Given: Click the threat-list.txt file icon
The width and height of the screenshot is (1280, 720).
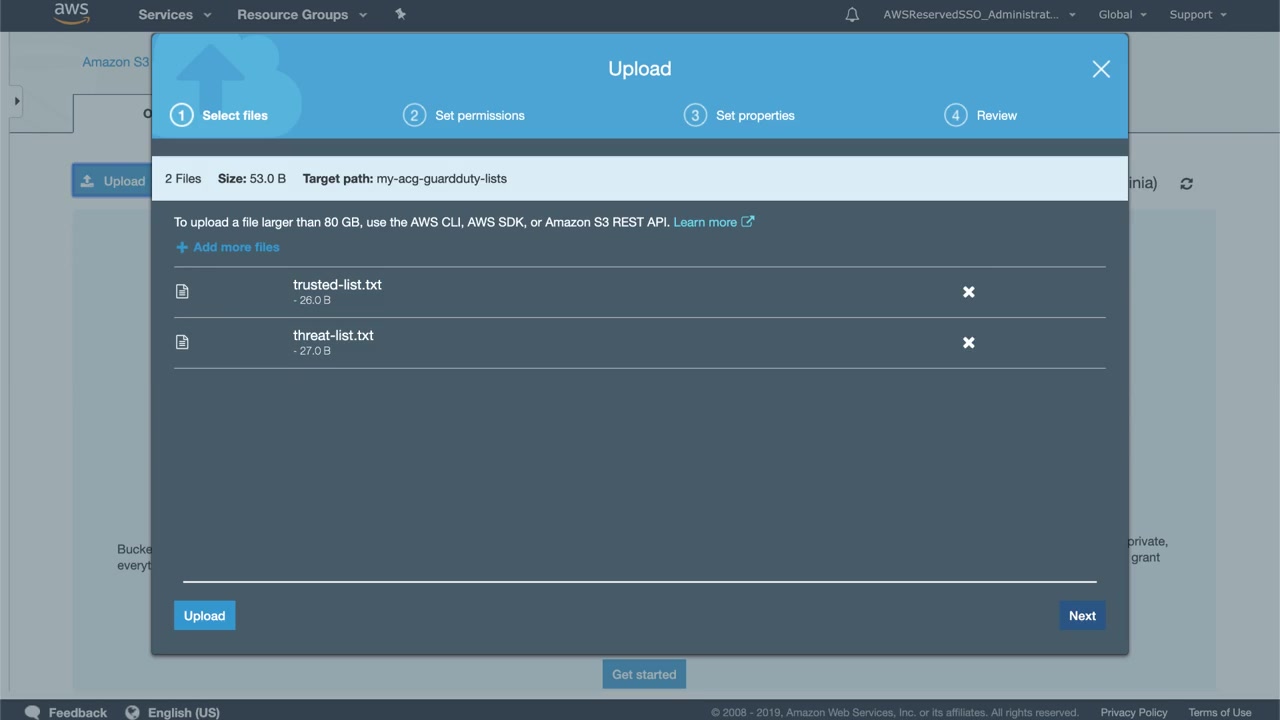Looking at the screenshot, I should (x=182, y=342).
